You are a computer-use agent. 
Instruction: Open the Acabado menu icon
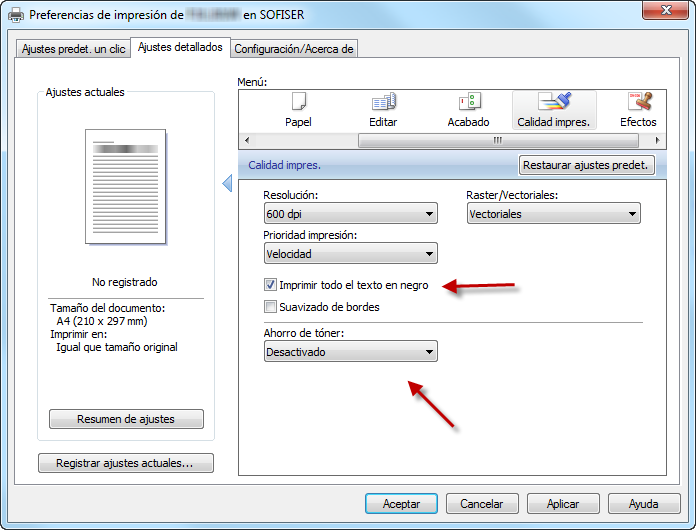[x=468, y=102]
